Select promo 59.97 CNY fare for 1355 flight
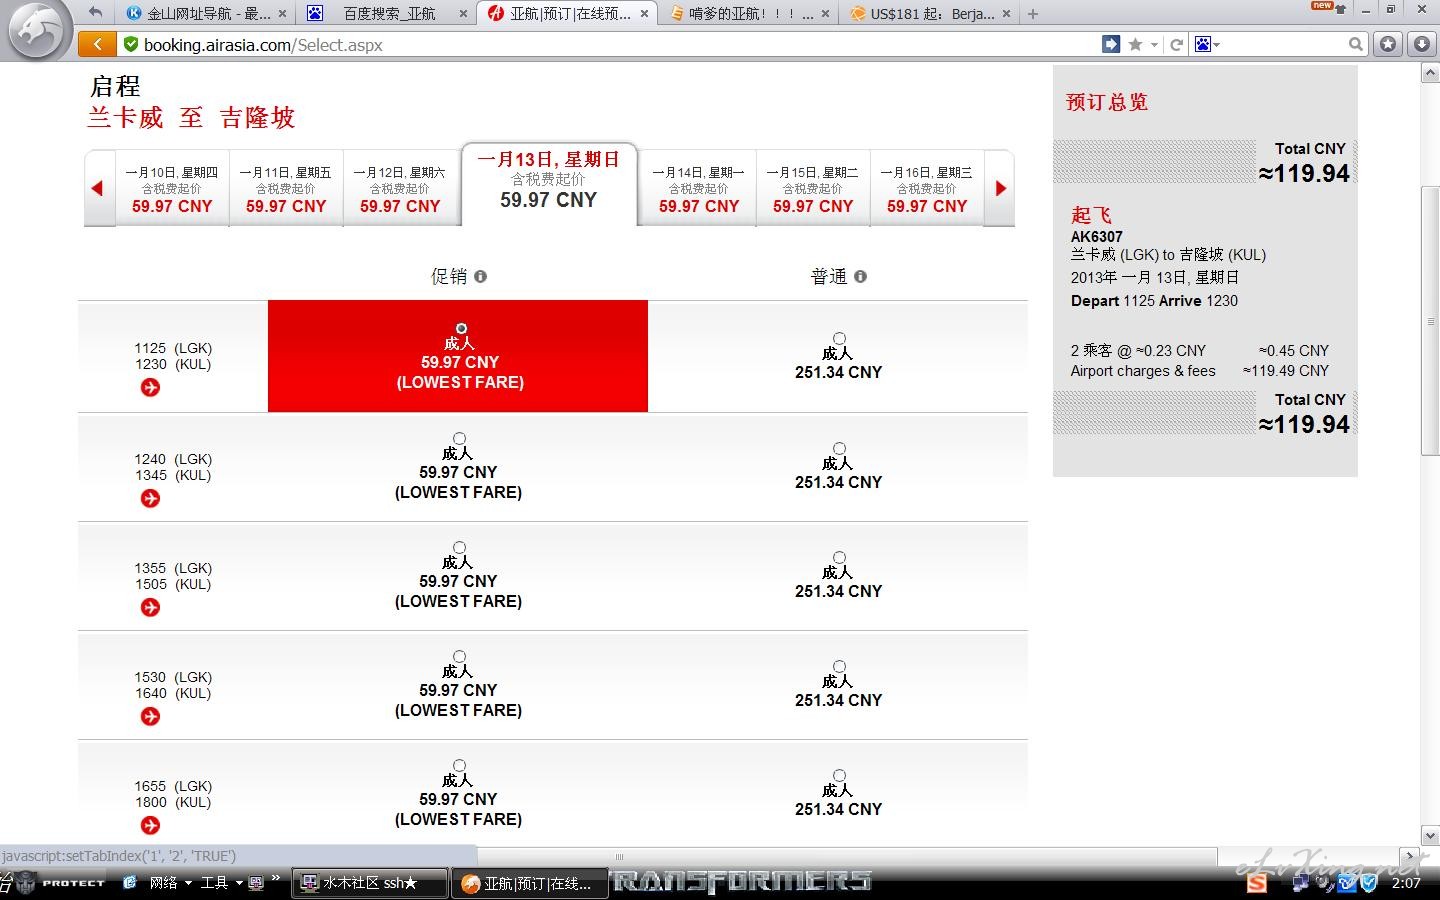This screenshot has width=1440, height=900. [459, 547]
